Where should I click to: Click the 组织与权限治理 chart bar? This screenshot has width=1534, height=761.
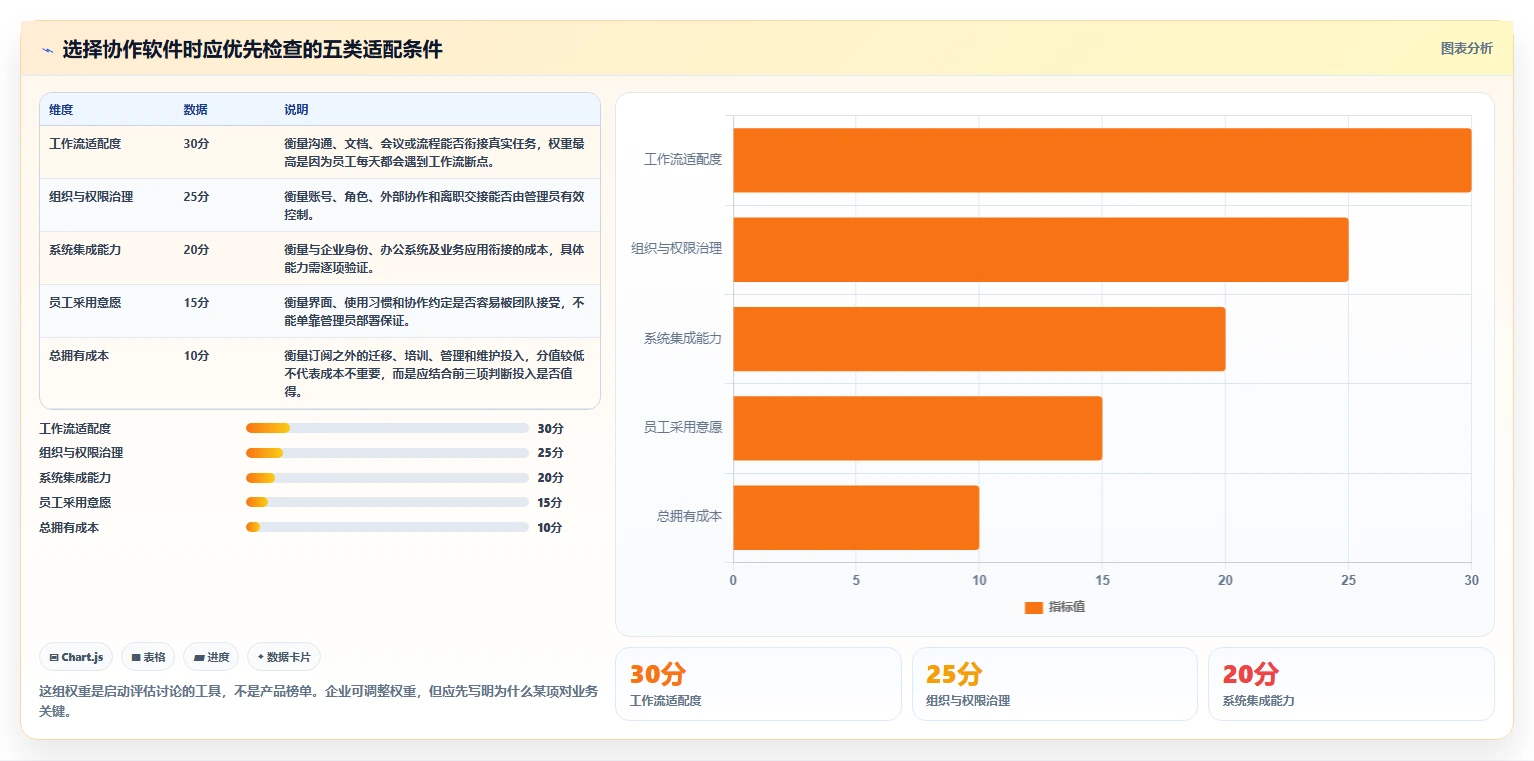[x=1041, y=249]
